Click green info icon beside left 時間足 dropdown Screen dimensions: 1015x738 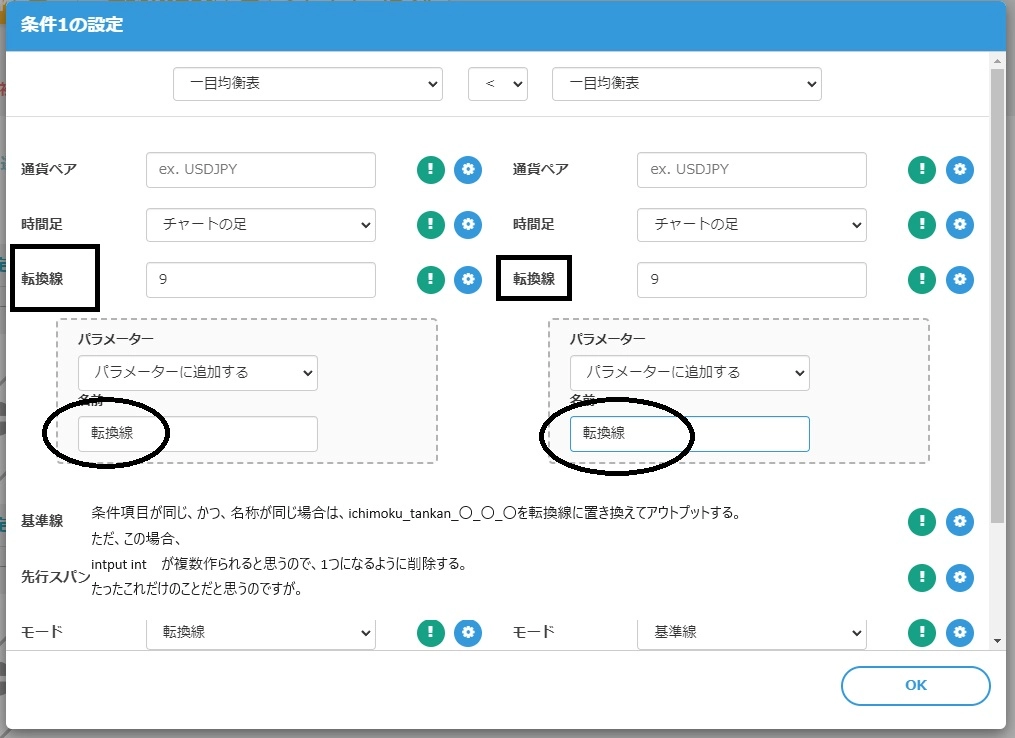430,225
